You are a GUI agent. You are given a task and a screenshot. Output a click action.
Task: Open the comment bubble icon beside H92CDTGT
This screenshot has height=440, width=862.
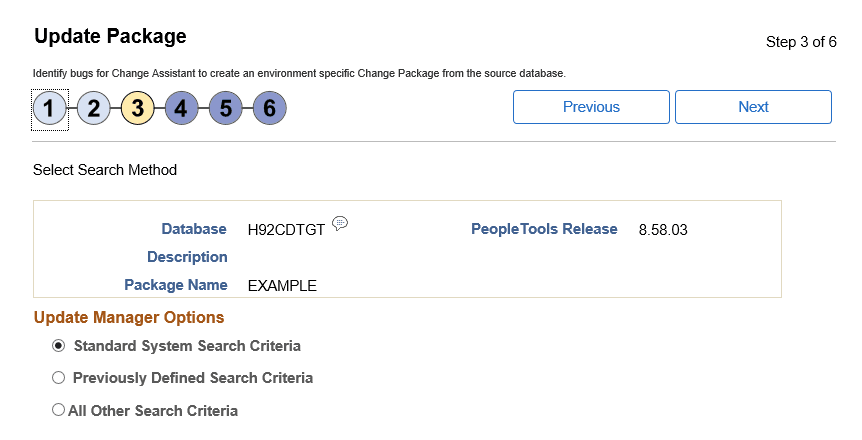pyautogui.click(x=340, y=223)
